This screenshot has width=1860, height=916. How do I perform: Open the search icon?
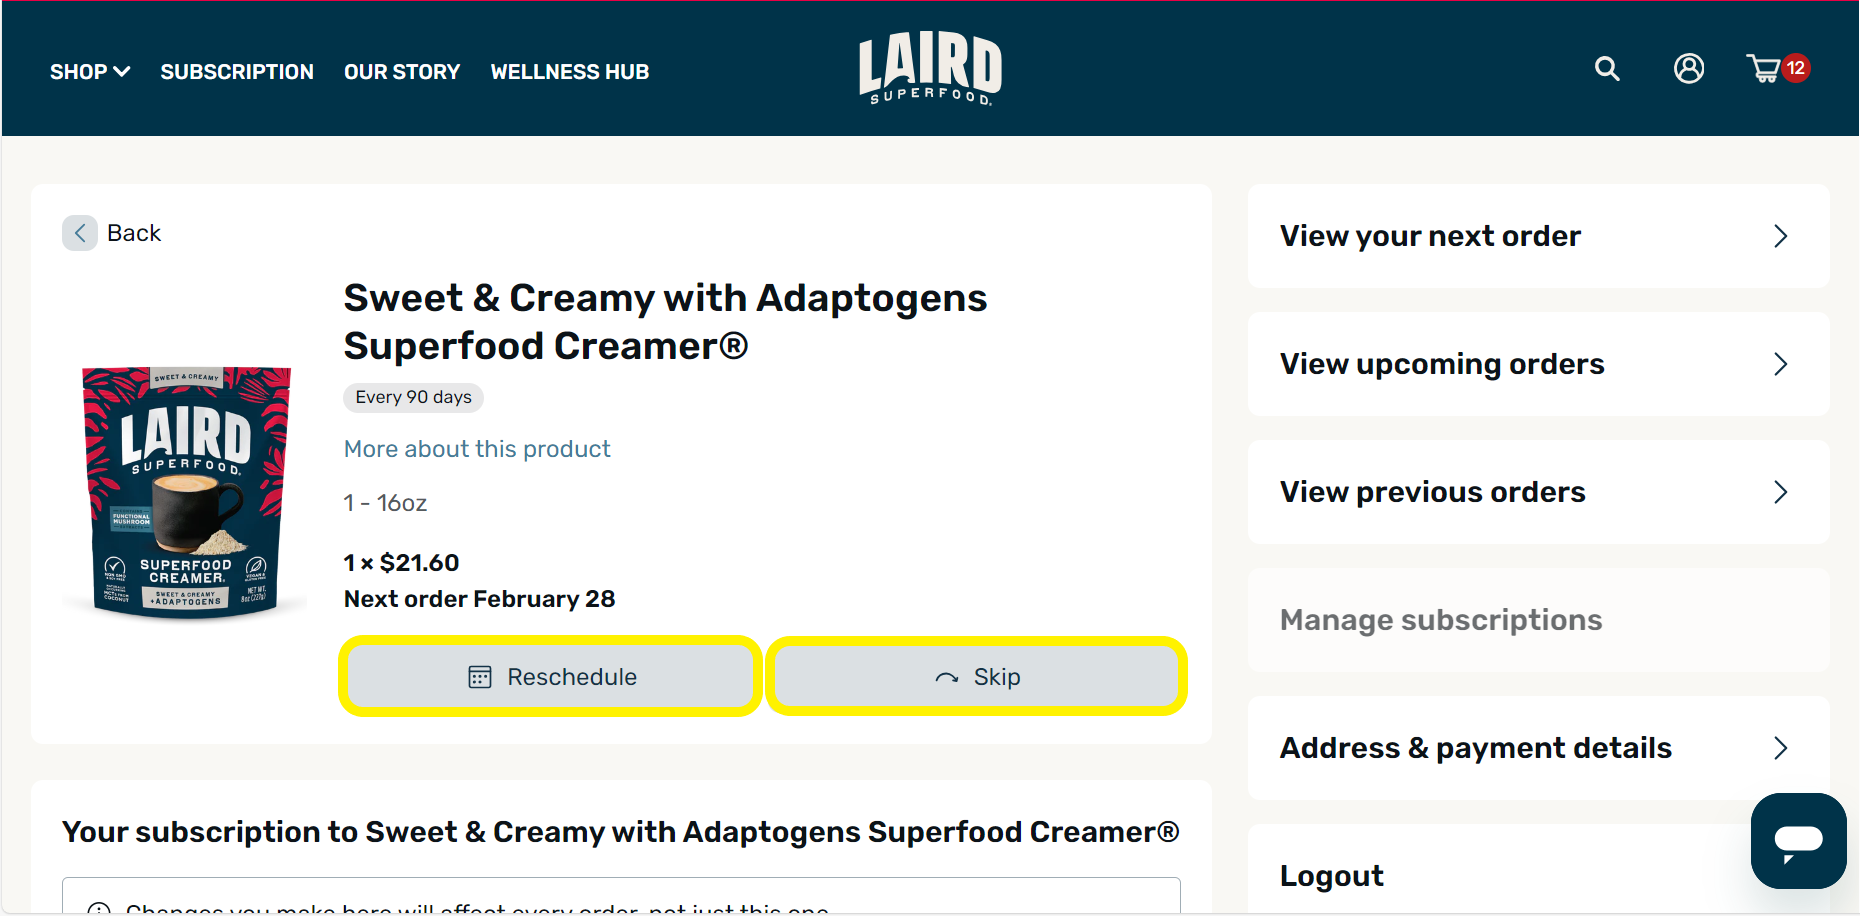[1607, 68]
